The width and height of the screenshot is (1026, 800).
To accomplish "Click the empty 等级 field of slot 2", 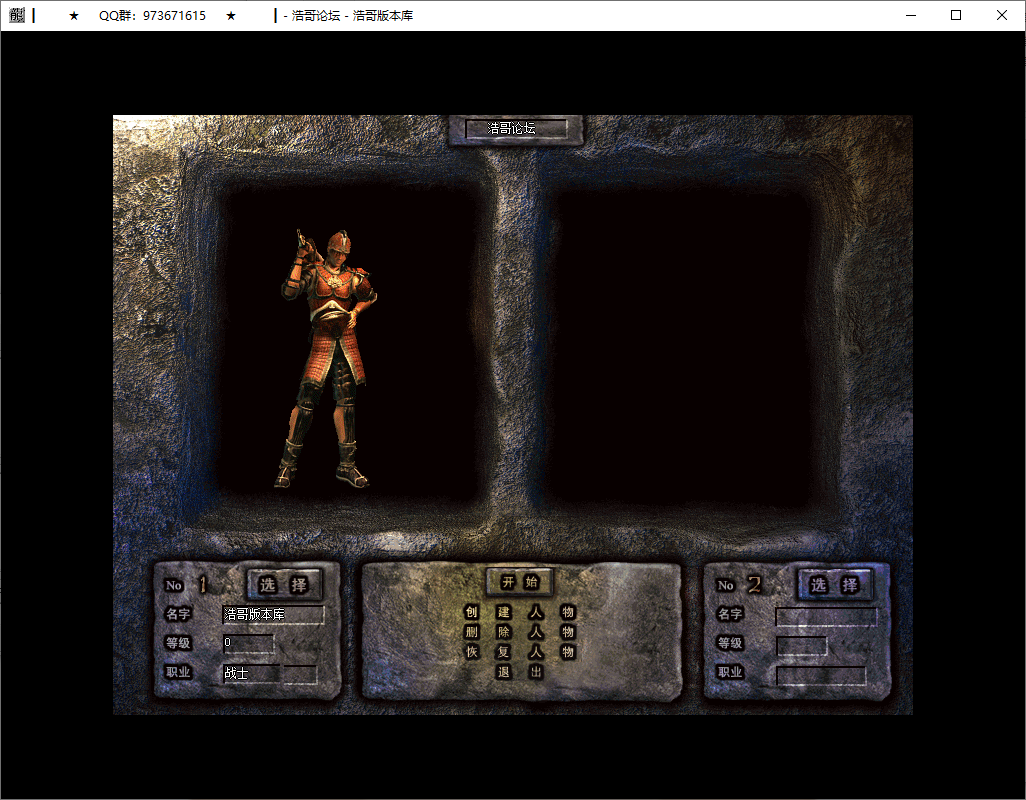I will (802, 646).
